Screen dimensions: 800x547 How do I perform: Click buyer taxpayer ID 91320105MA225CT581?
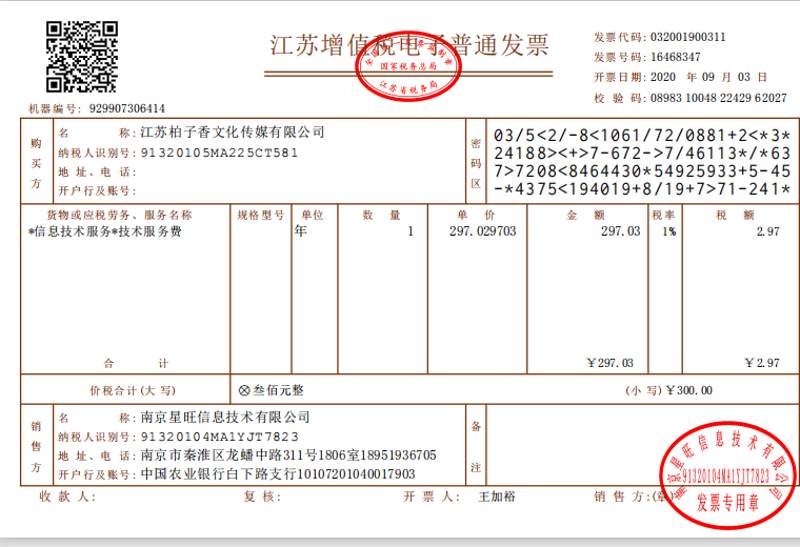(219, 153)
